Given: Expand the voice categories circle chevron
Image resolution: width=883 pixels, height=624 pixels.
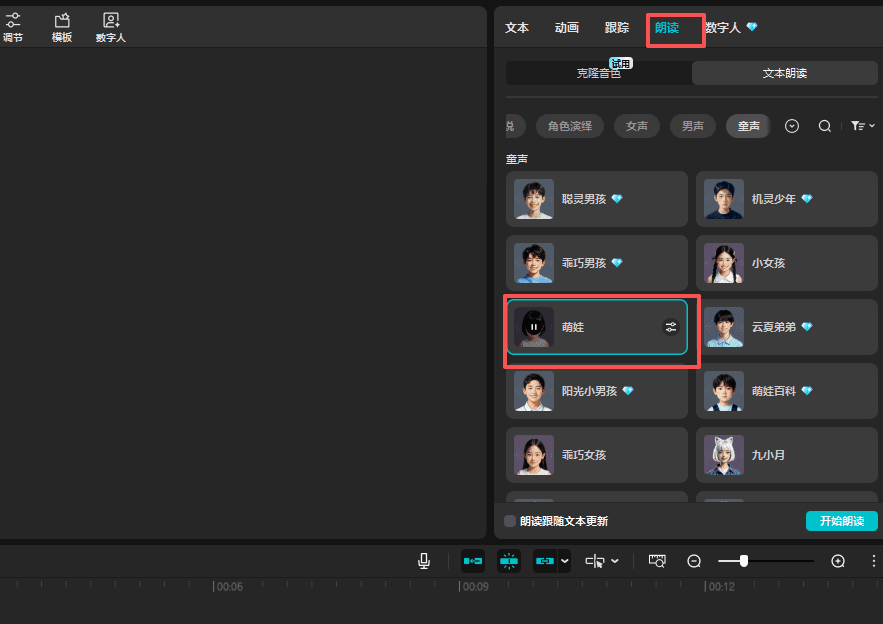Looking at the screenshot, I should pyautogui.click(x=792, y=126).
